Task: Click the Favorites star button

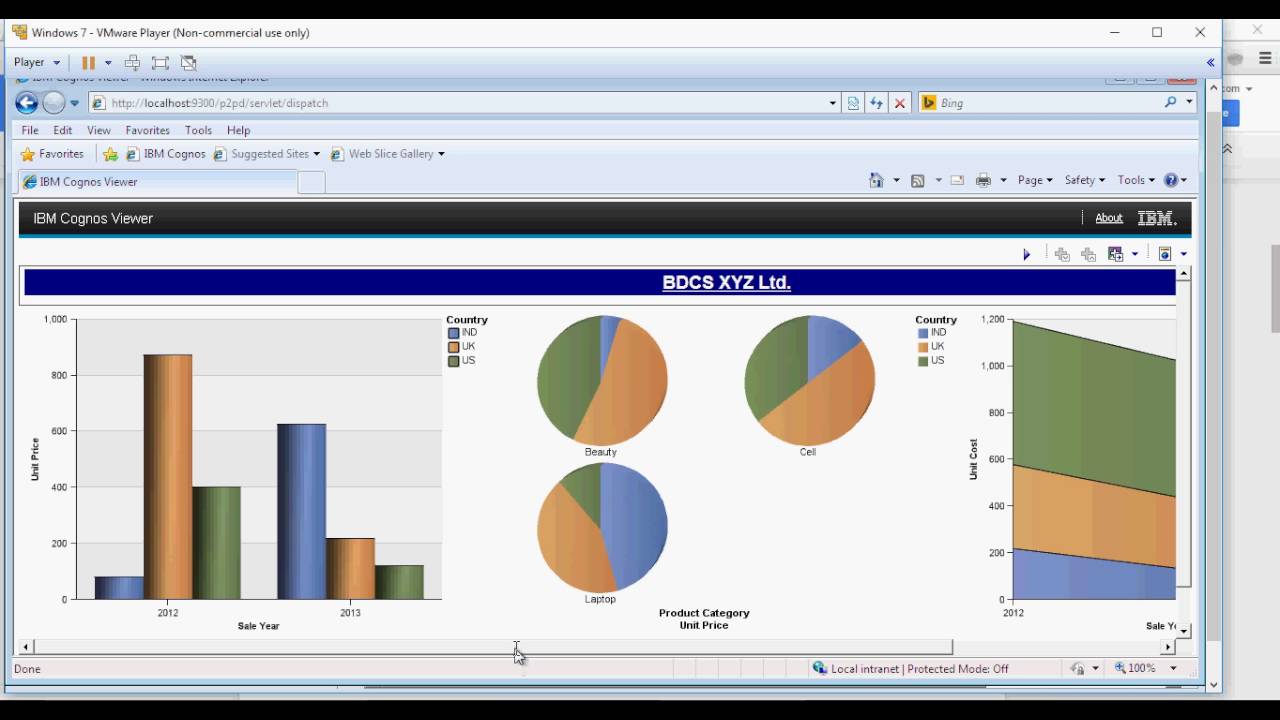Action: 52,154
